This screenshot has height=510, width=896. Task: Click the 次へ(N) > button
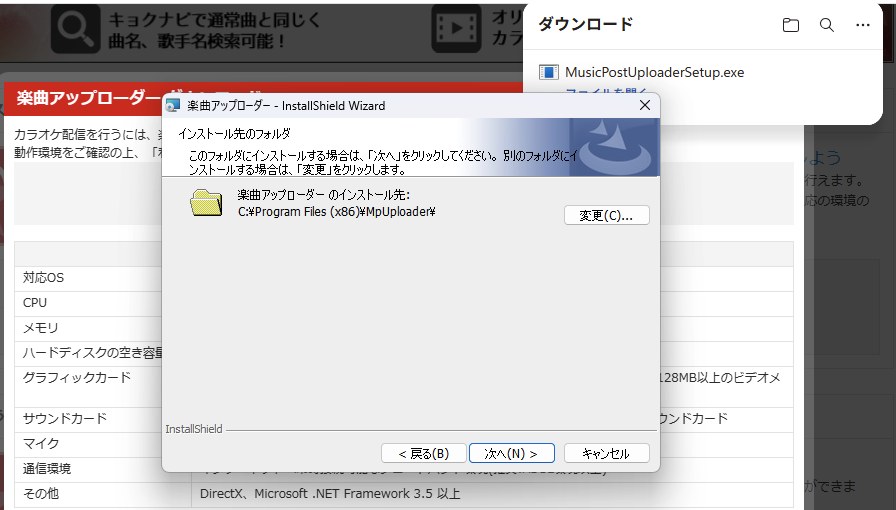tap(511, 453)
